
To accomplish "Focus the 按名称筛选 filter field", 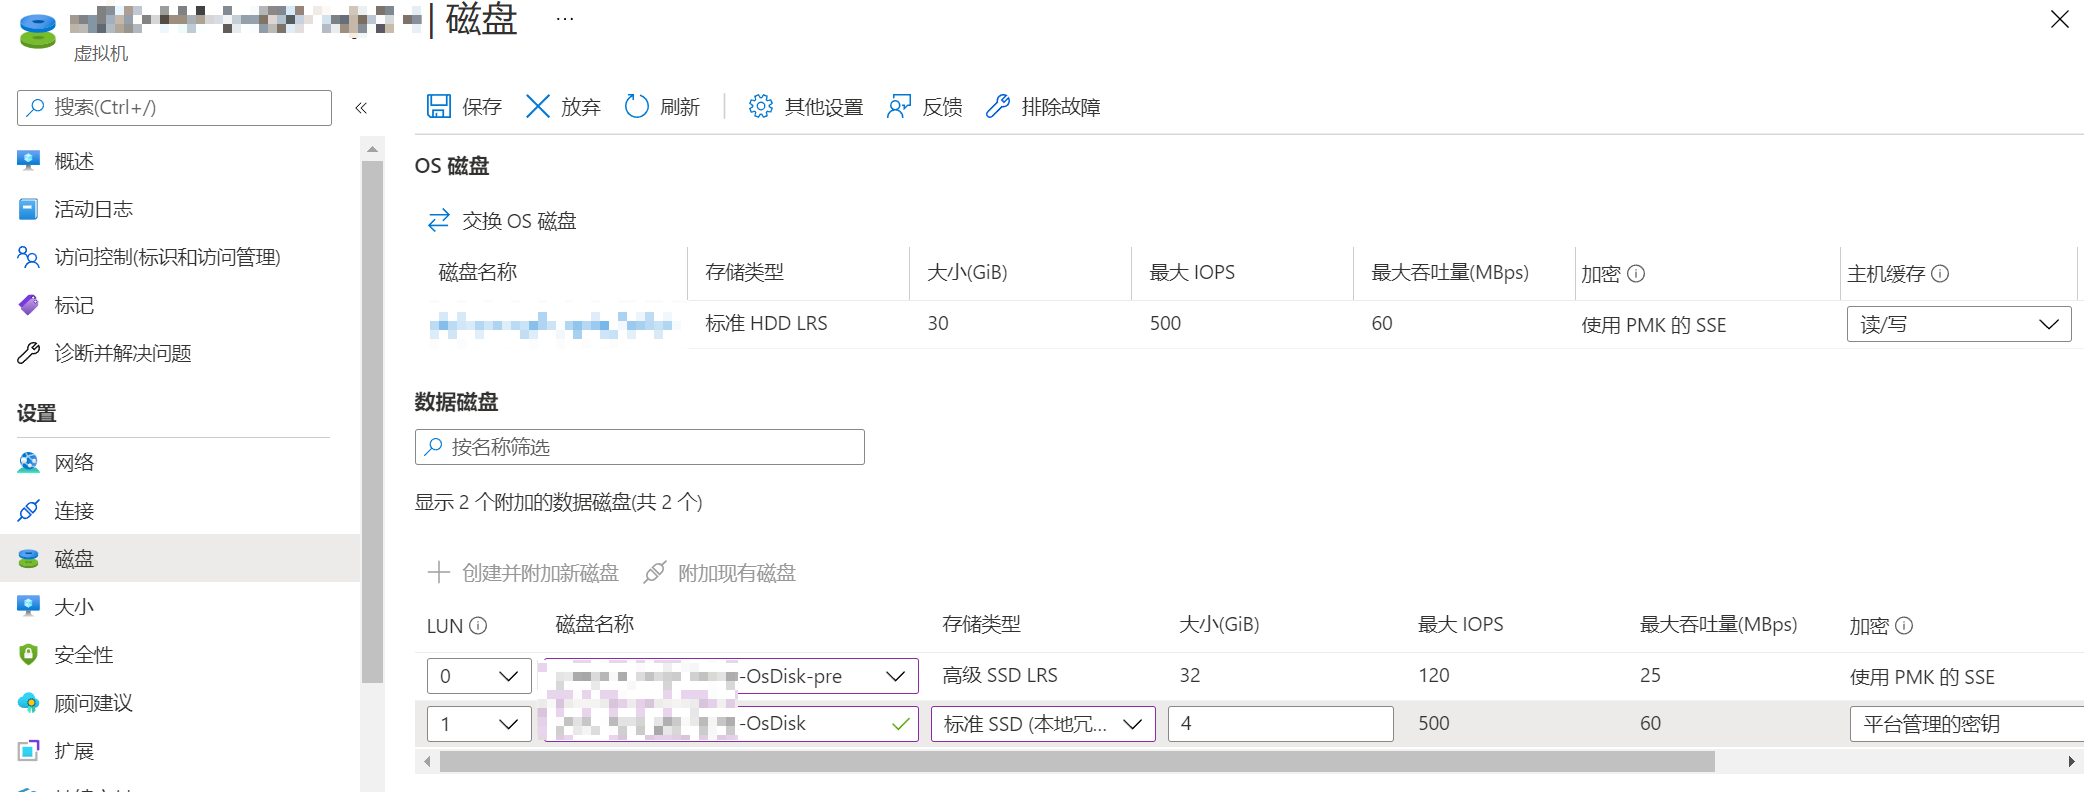I will pyautogui.click(x=639, y=447).
